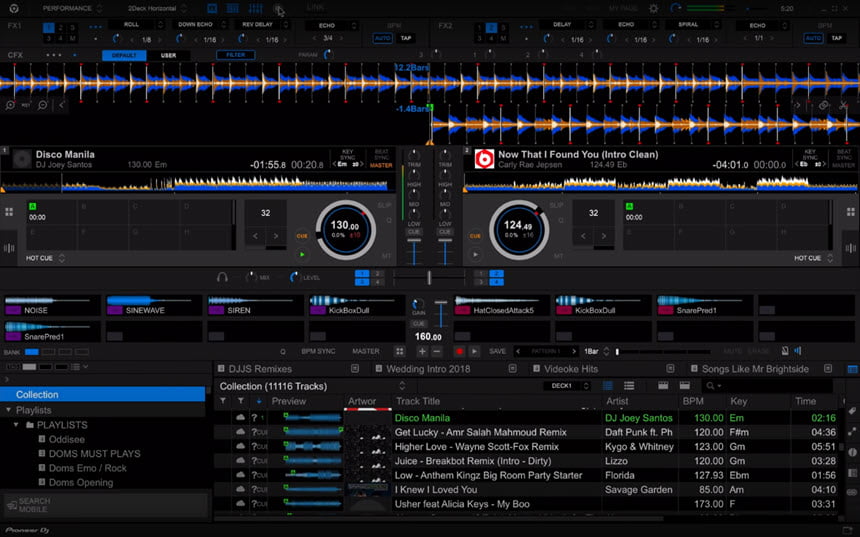Toggle sampler BPM SYNC
Viewport: 860px width, 537px height.
[318, 351]
